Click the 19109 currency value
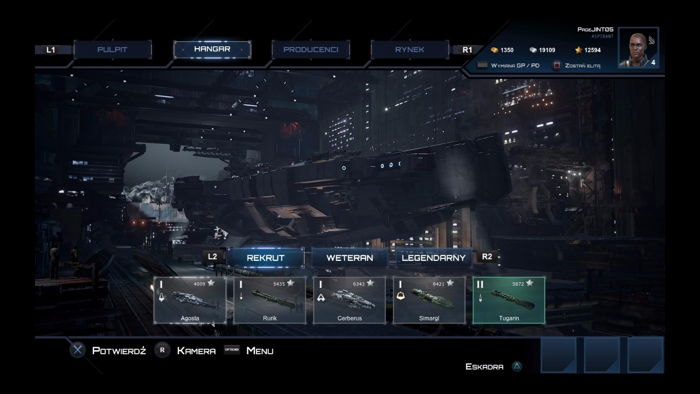The width and height of the screenshot is (700, 394). [547, 50]
